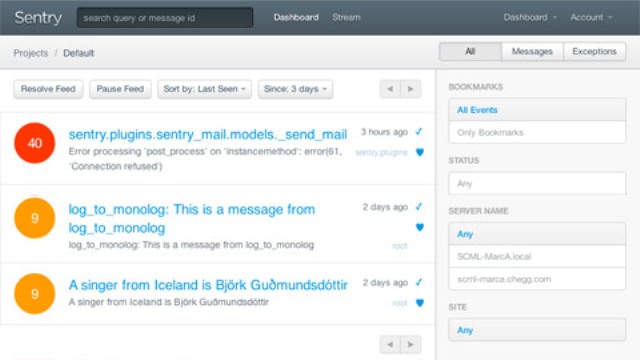Open the Sort by: Last Seen dropdown

(x=204, y=89)
